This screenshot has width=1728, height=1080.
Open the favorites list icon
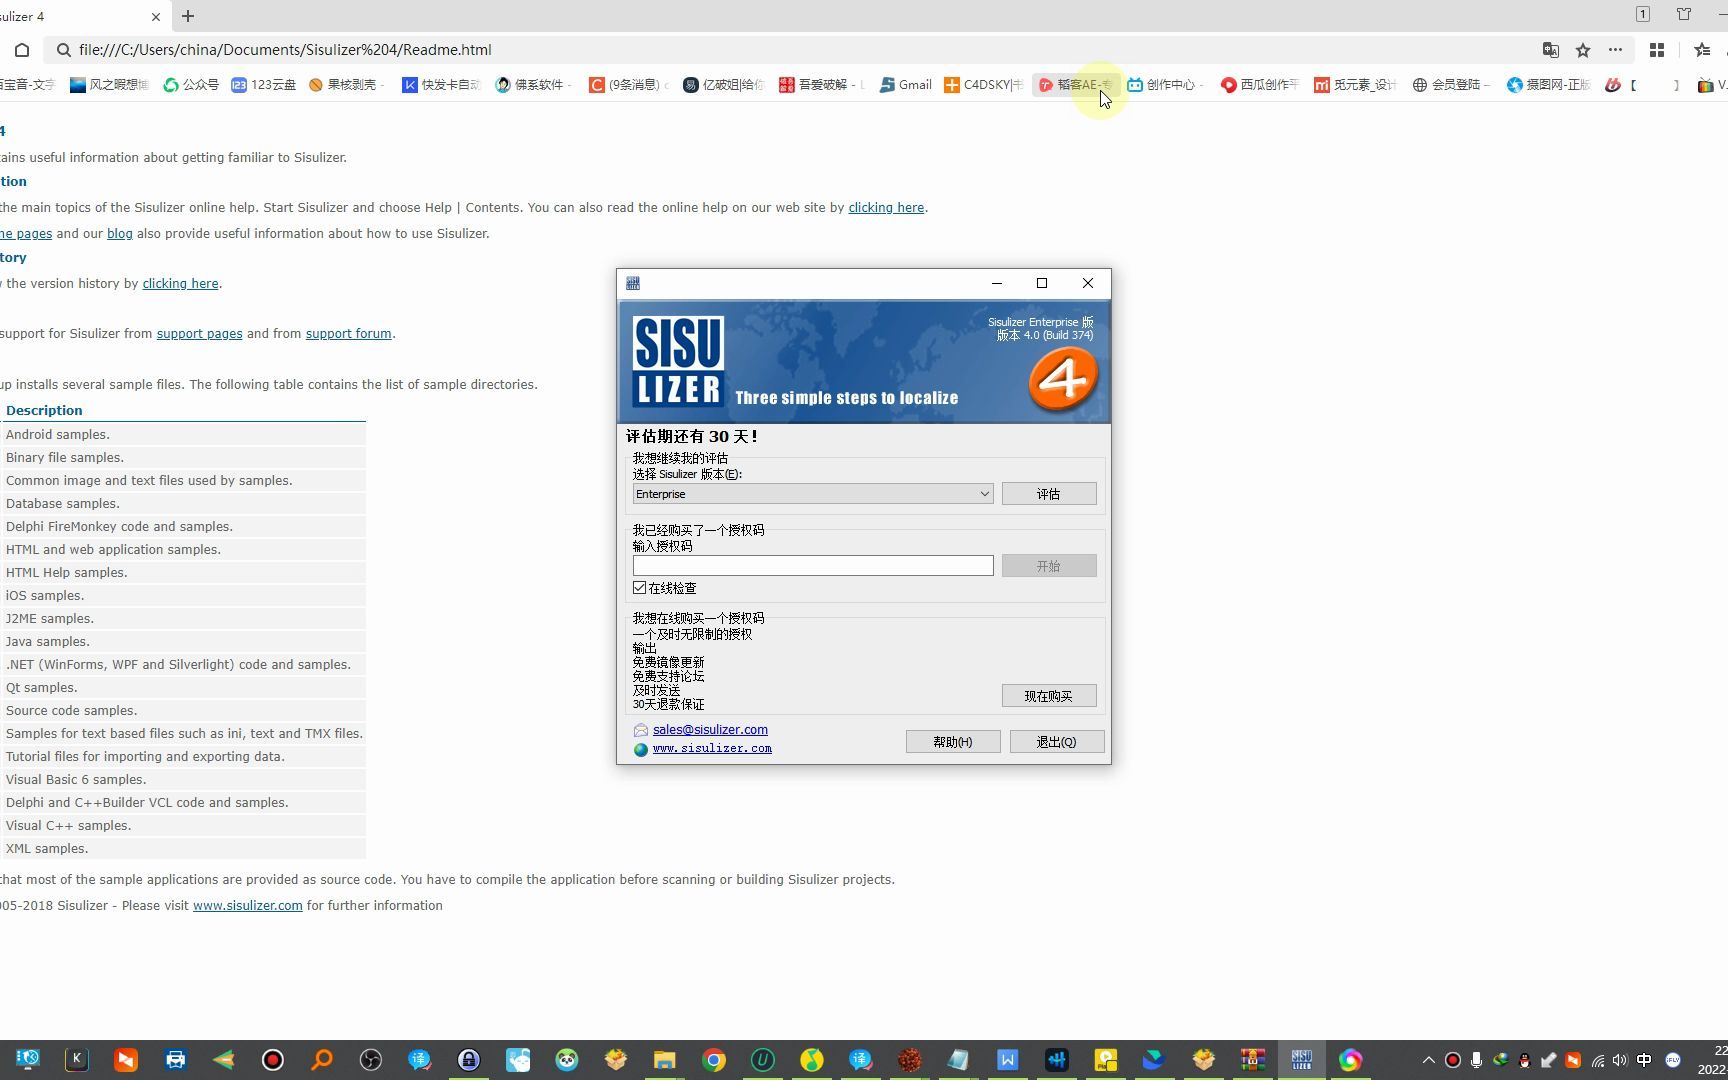[x=1702, y=50]
